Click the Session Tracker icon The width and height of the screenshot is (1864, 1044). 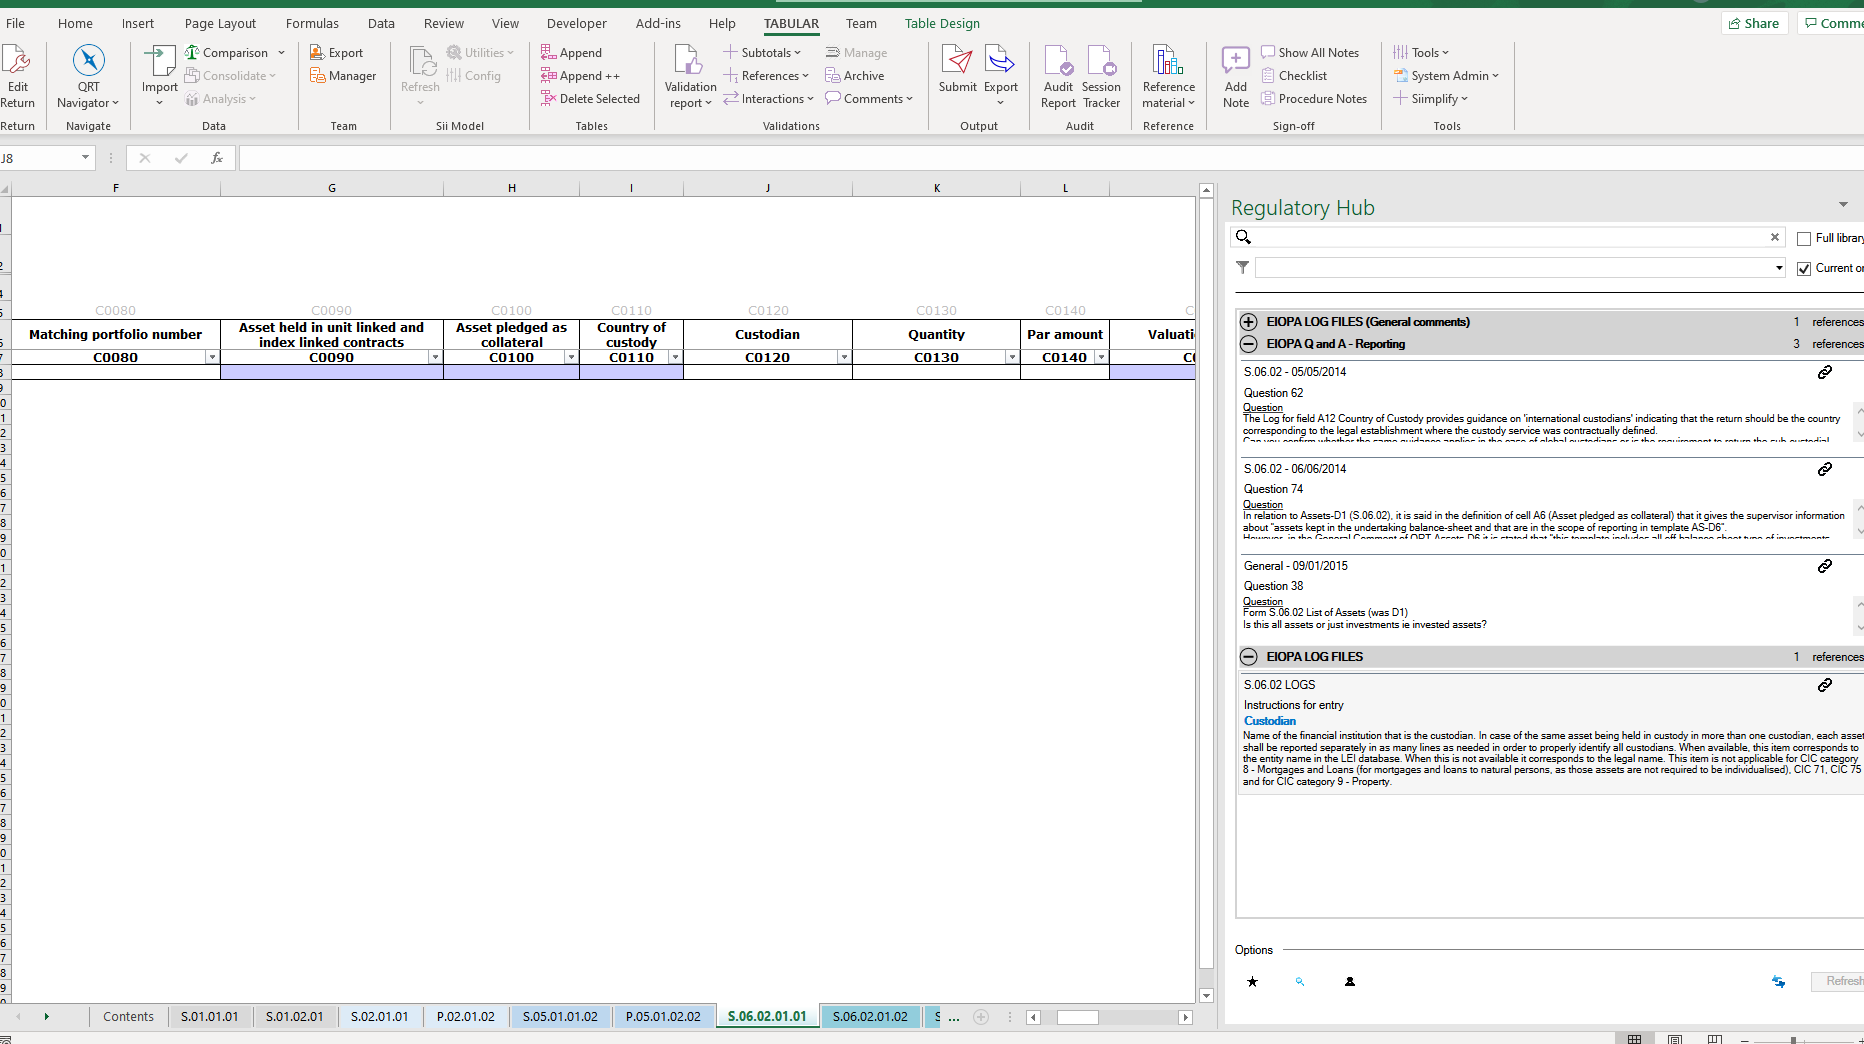coord(1101,76)
